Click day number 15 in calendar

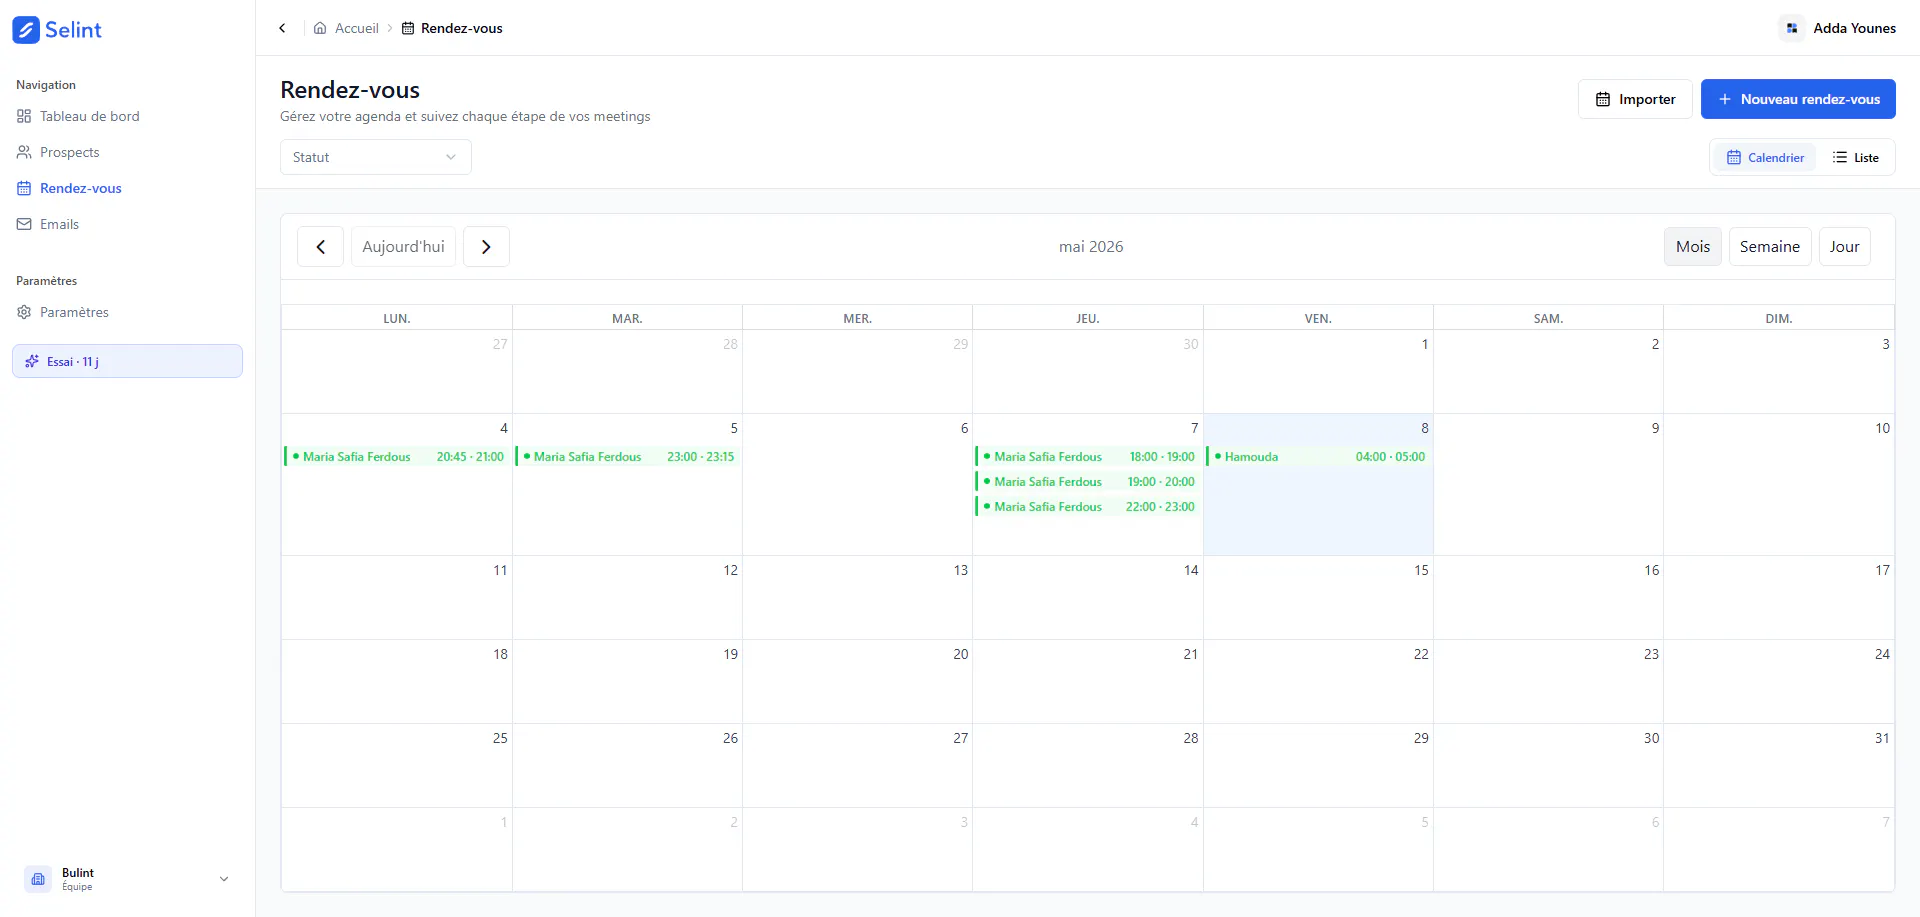1421,570
